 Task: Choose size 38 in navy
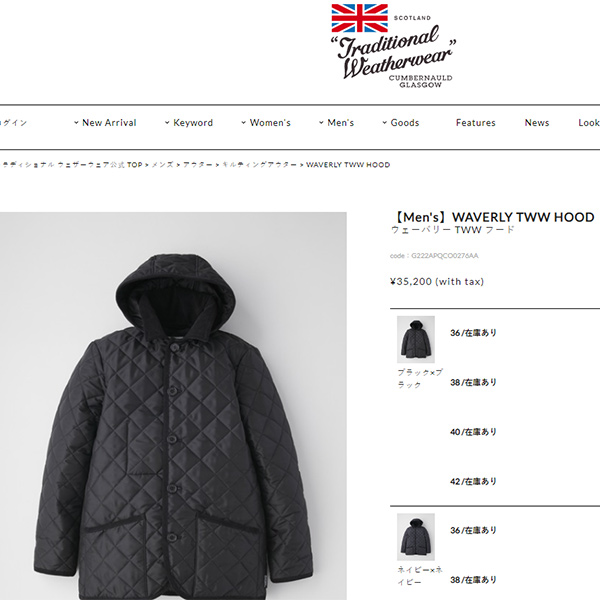click(x=473, y=580)
